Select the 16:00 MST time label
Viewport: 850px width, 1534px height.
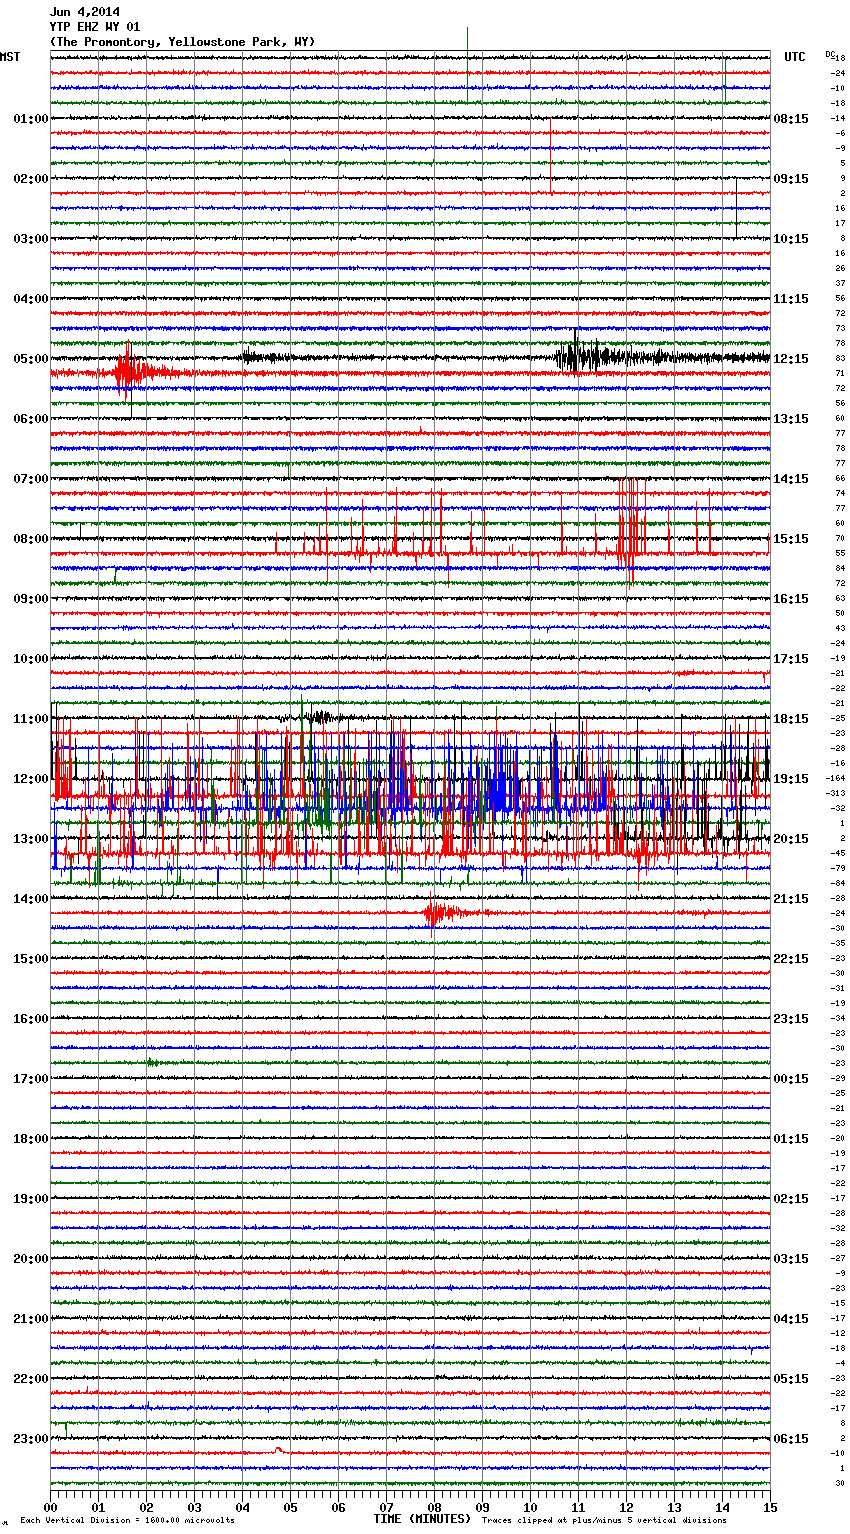[x=30, y=1019]
